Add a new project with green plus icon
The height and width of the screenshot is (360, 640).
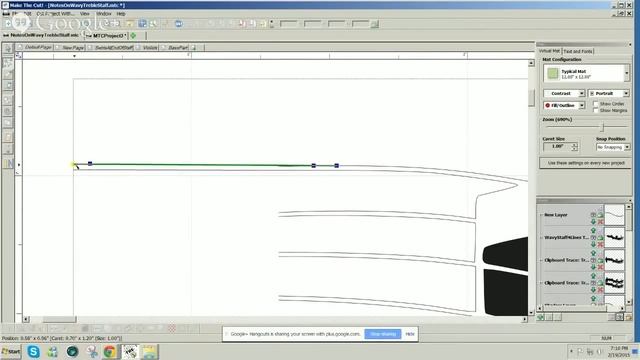tap(133, 36)
